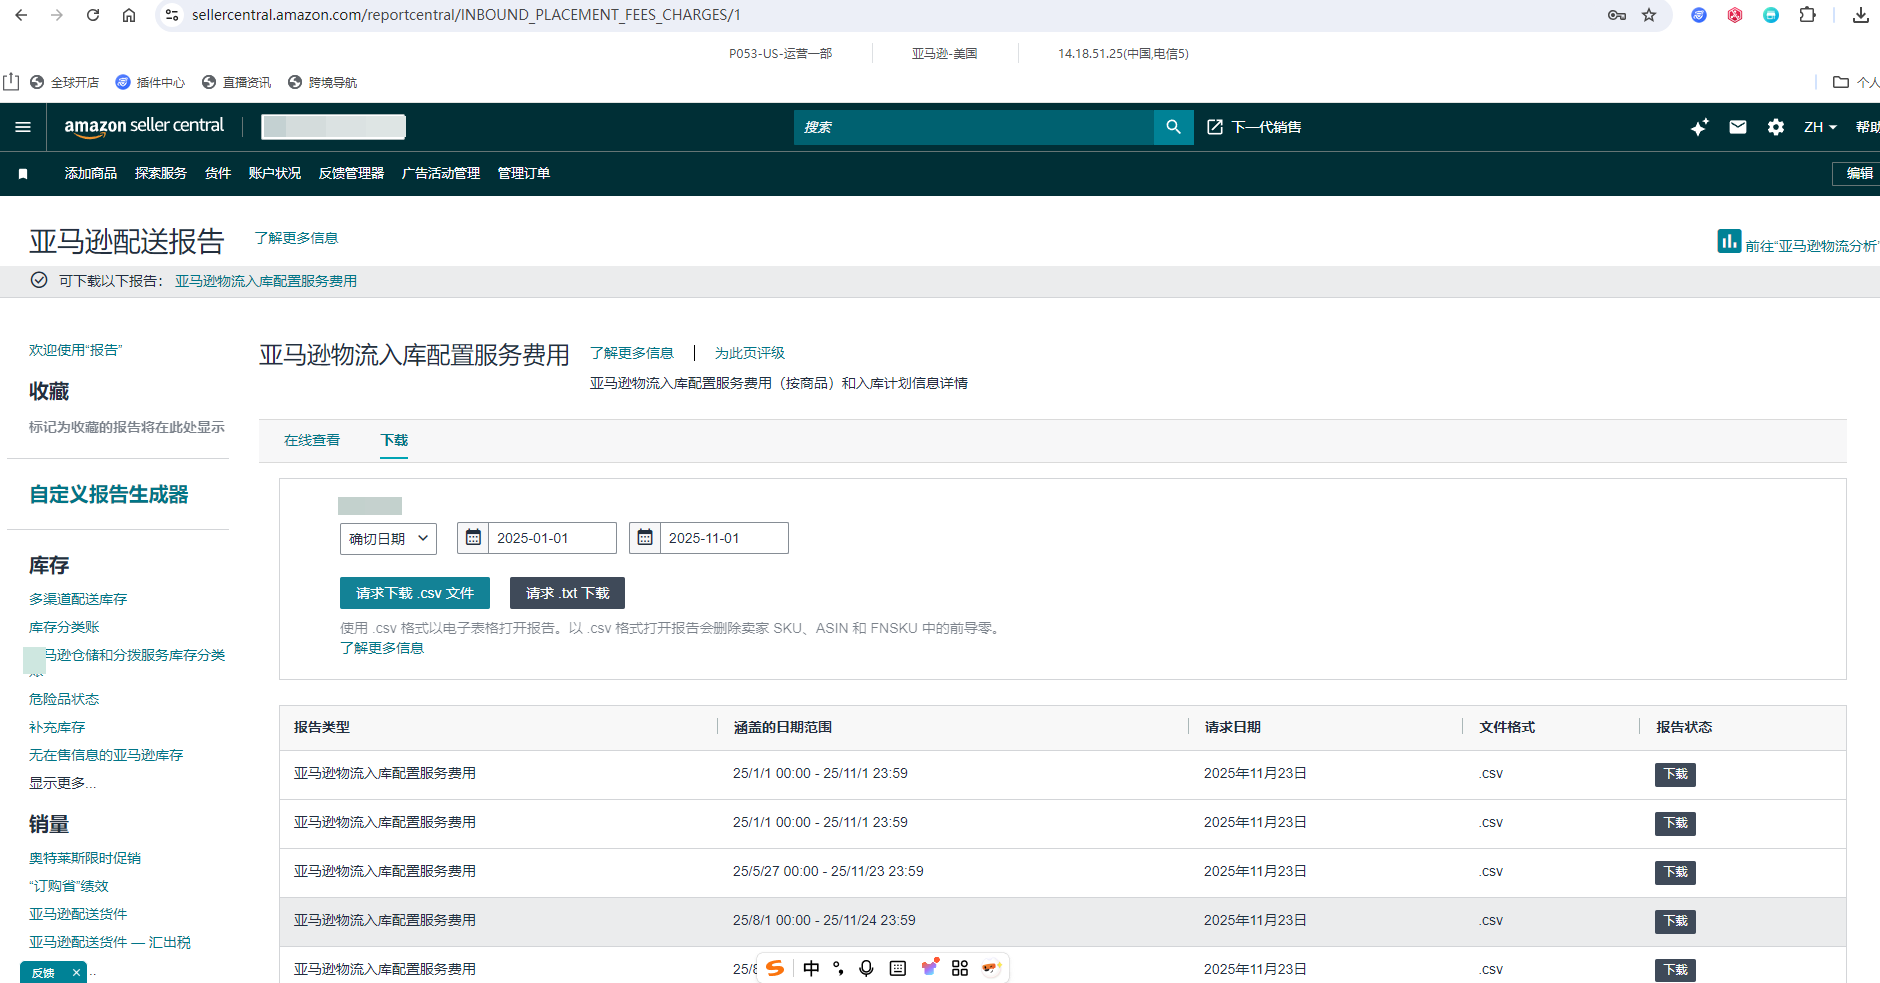Switch to the 在线查看 tab

(x=312, y=440)
